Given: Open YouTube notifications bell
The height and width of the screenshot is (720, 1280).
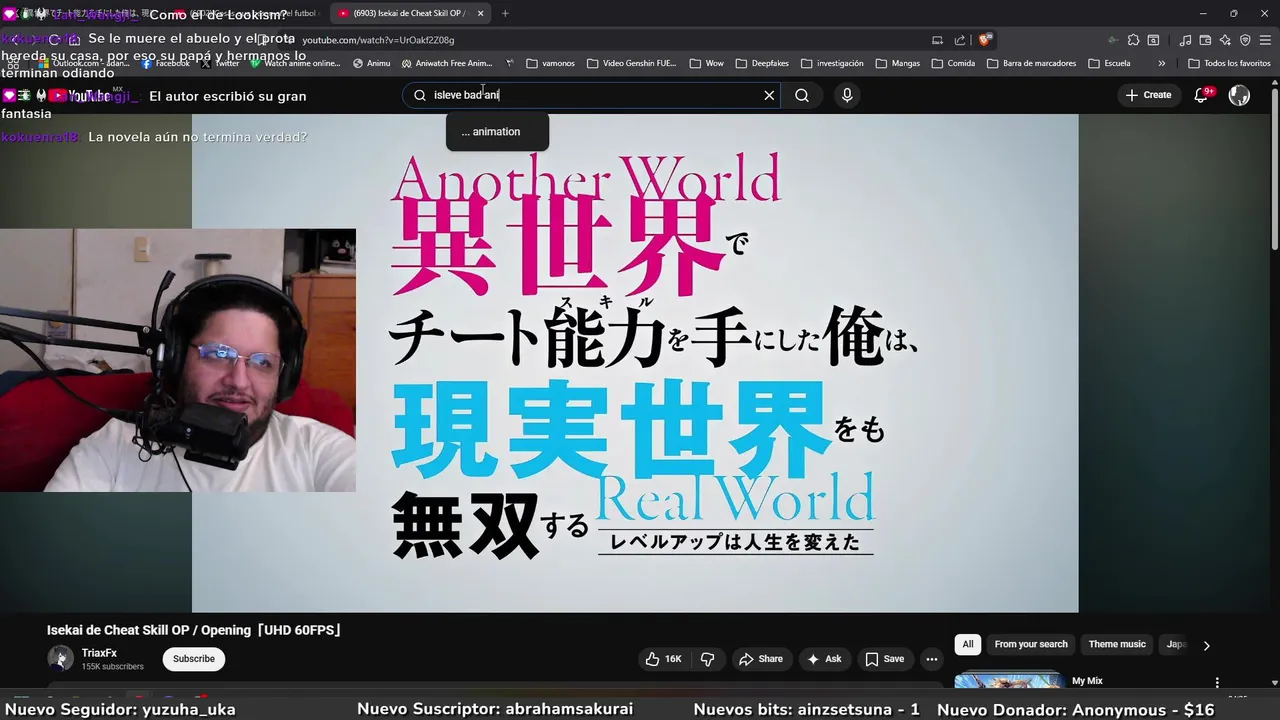Looking at the screenshot, I should 1203,95.
